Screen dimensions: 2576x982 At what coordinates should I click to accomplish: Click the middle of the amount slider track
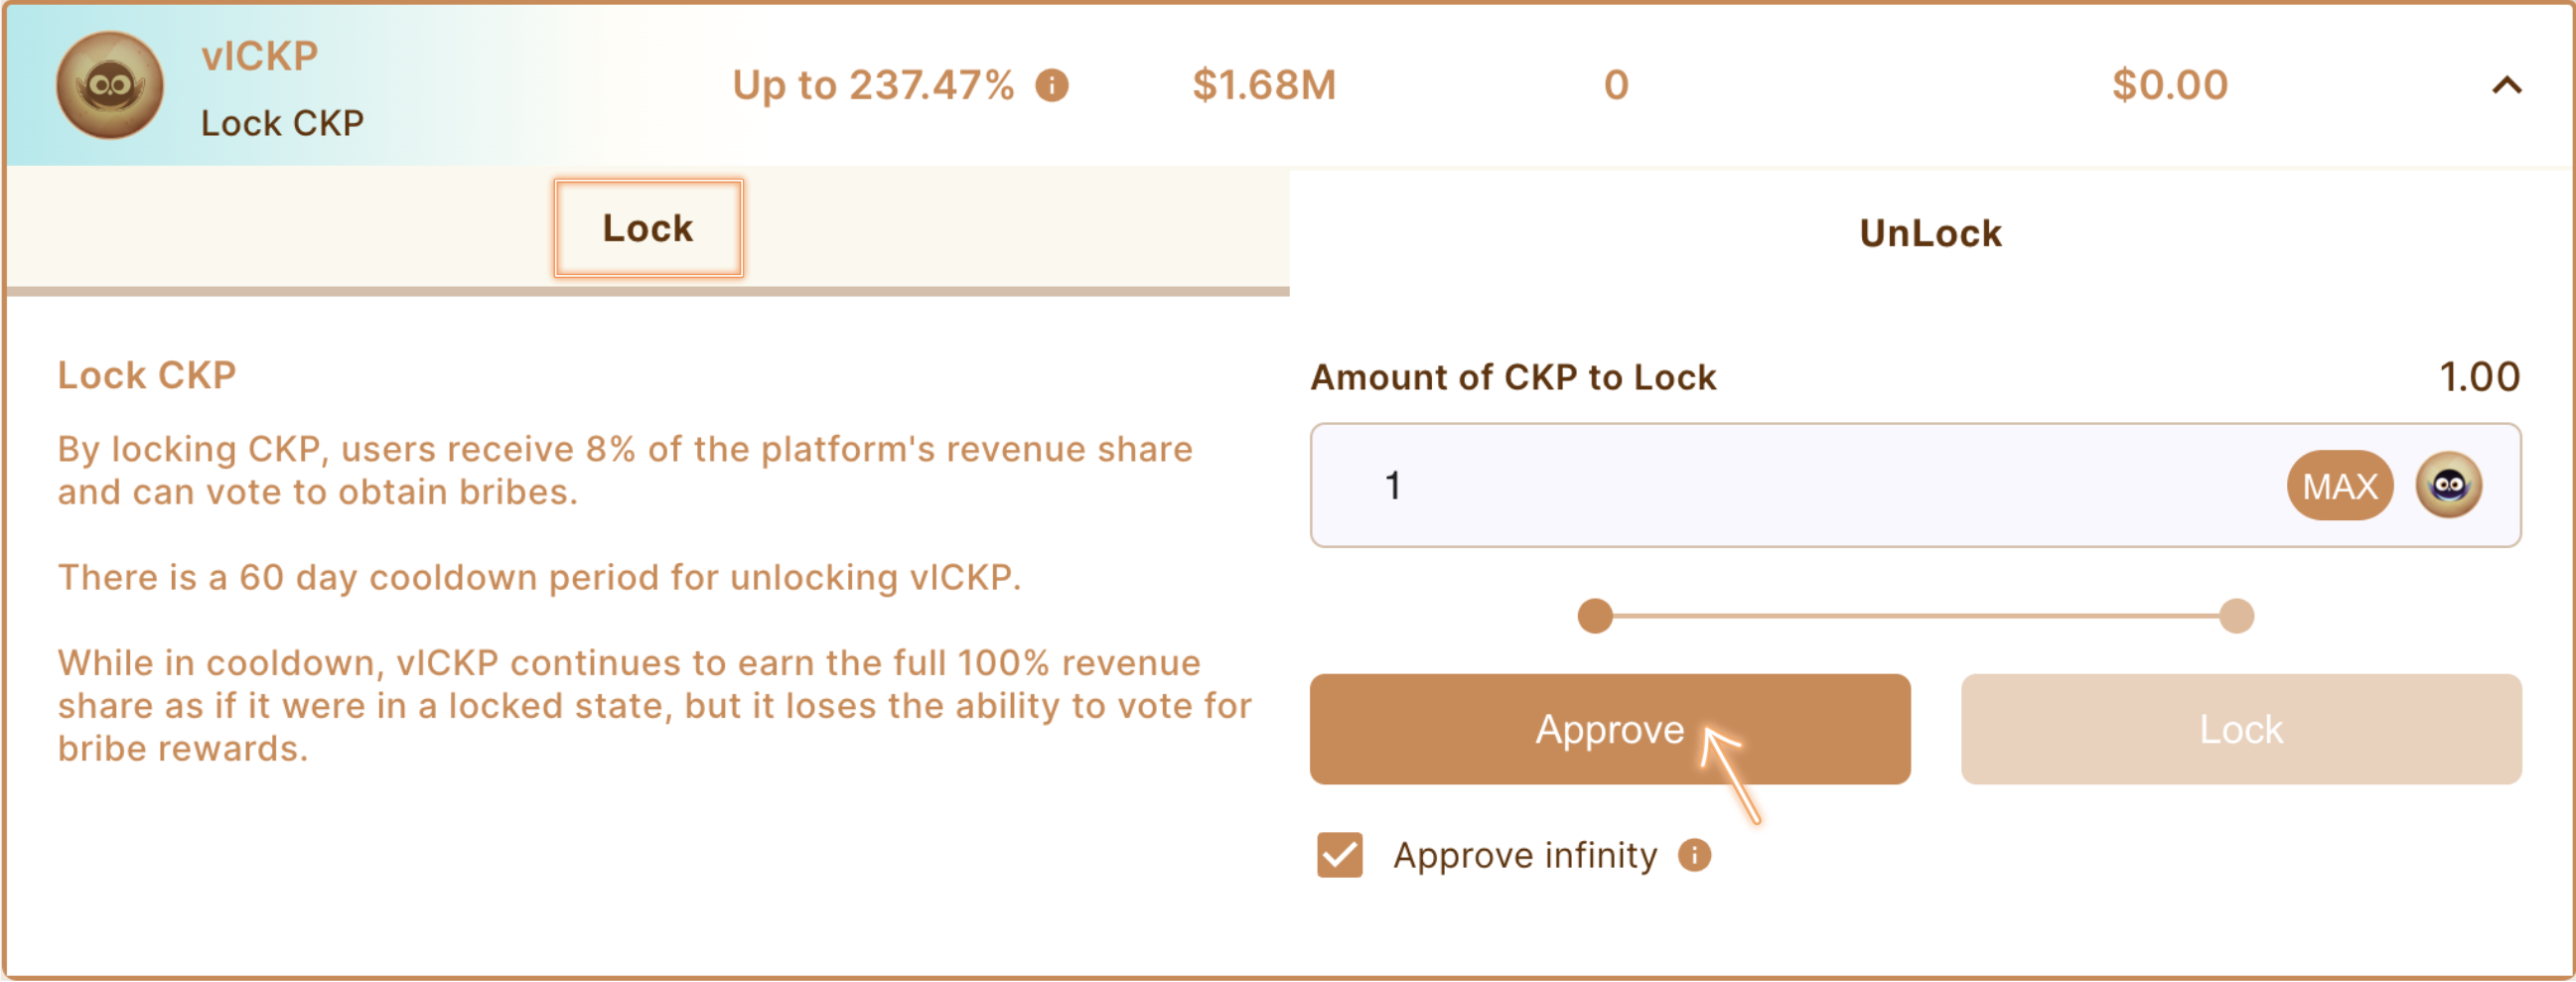point(1915,616)
